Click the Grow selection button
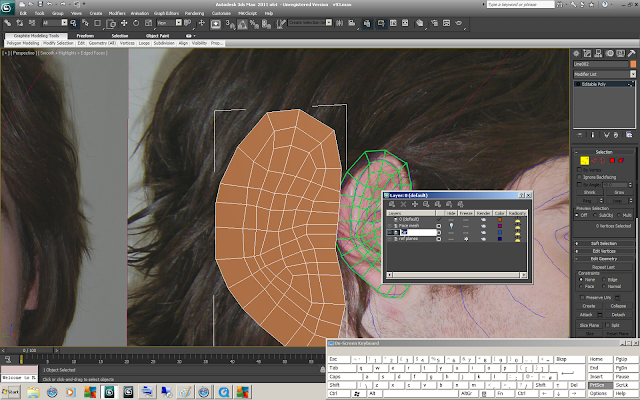This screenshot has height=400, width=640. [620, 192]
